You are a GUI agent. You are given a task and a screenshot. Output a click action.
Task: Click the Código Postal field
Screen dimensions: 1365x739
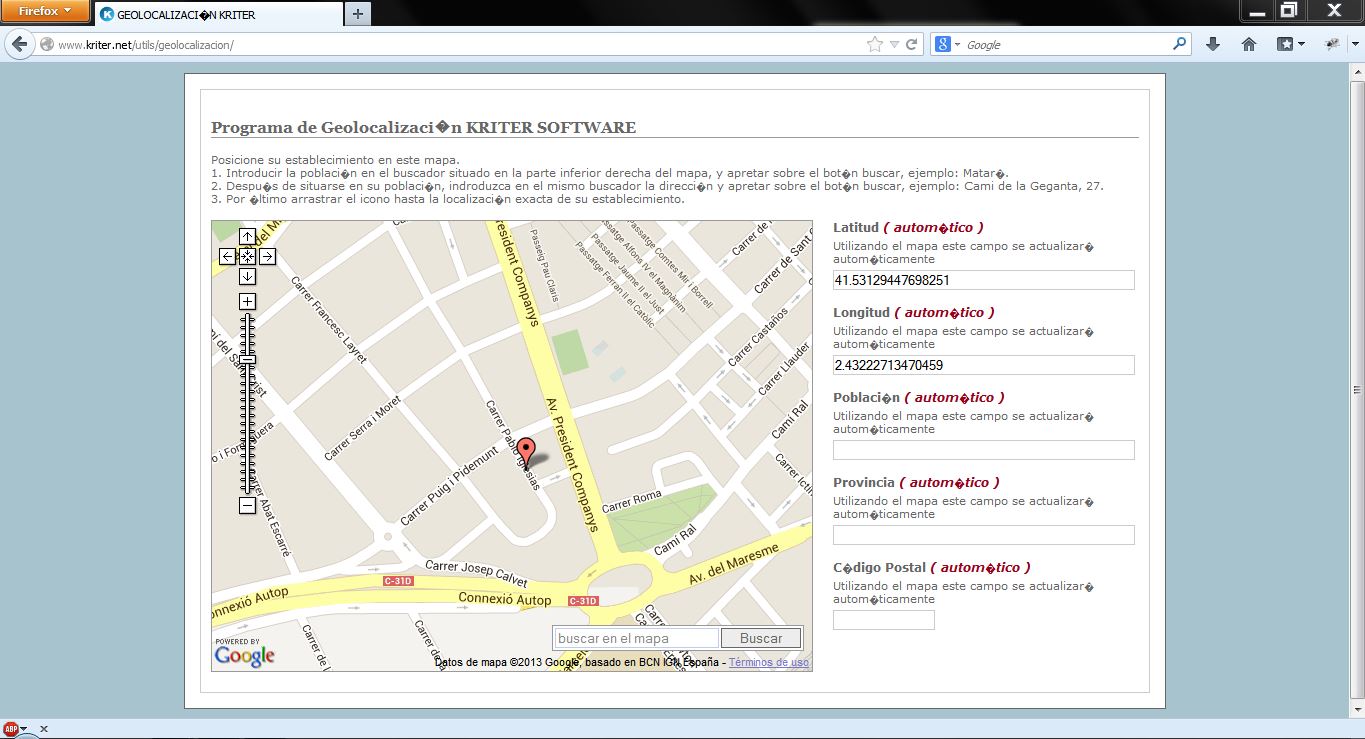[884, 620]
